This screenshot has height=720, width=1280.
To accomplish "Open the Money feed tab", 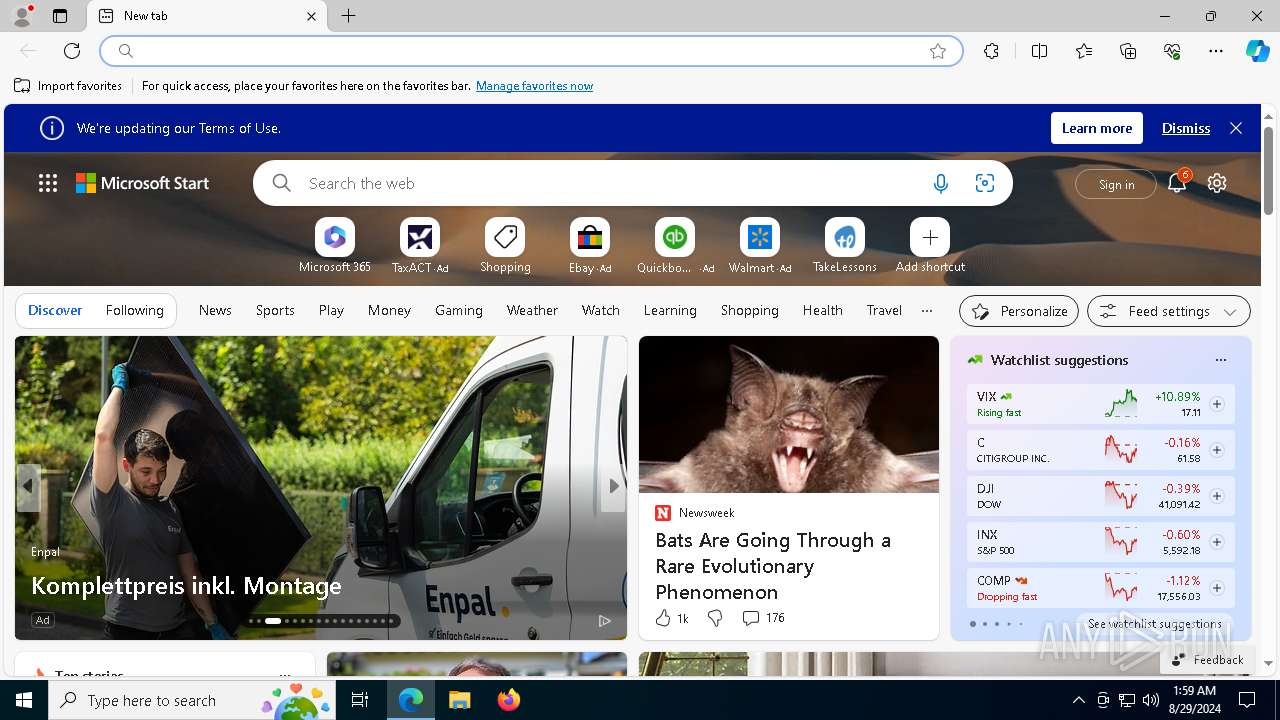I will click(389, 310).
